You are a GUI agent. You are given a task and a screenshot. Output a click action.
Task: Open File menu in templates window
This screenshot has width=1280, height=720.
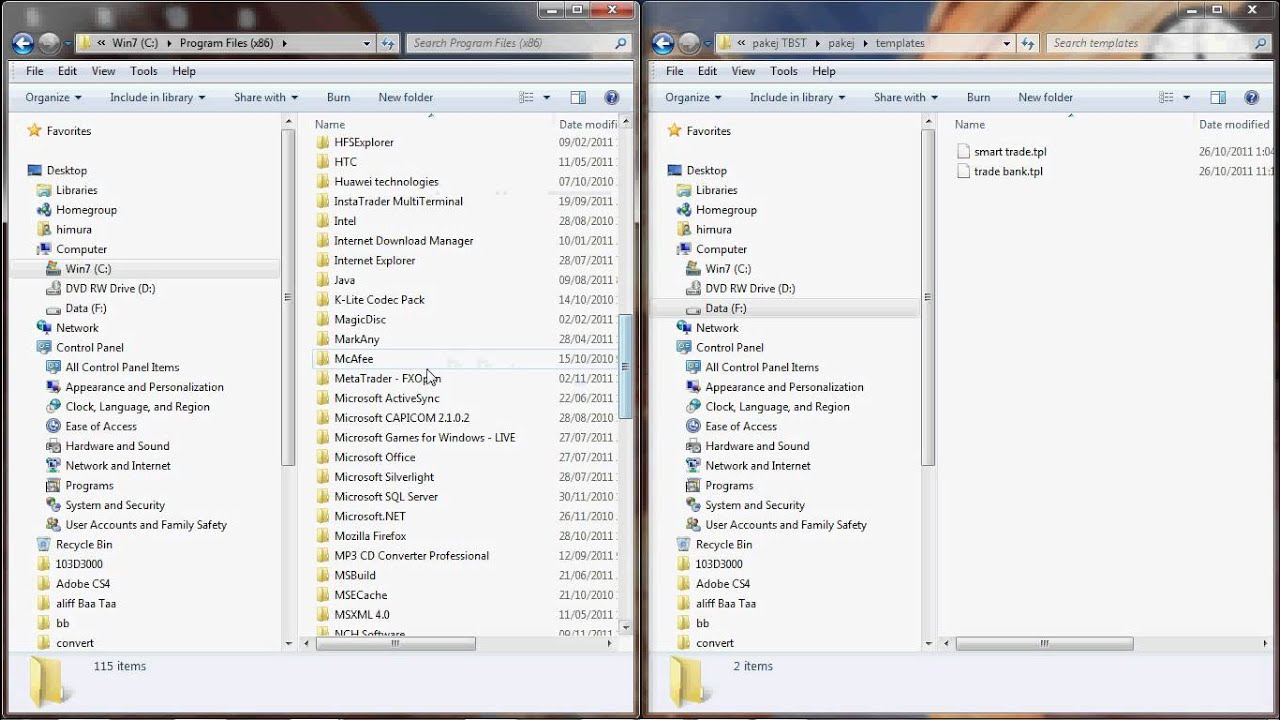tap(675, 71)
